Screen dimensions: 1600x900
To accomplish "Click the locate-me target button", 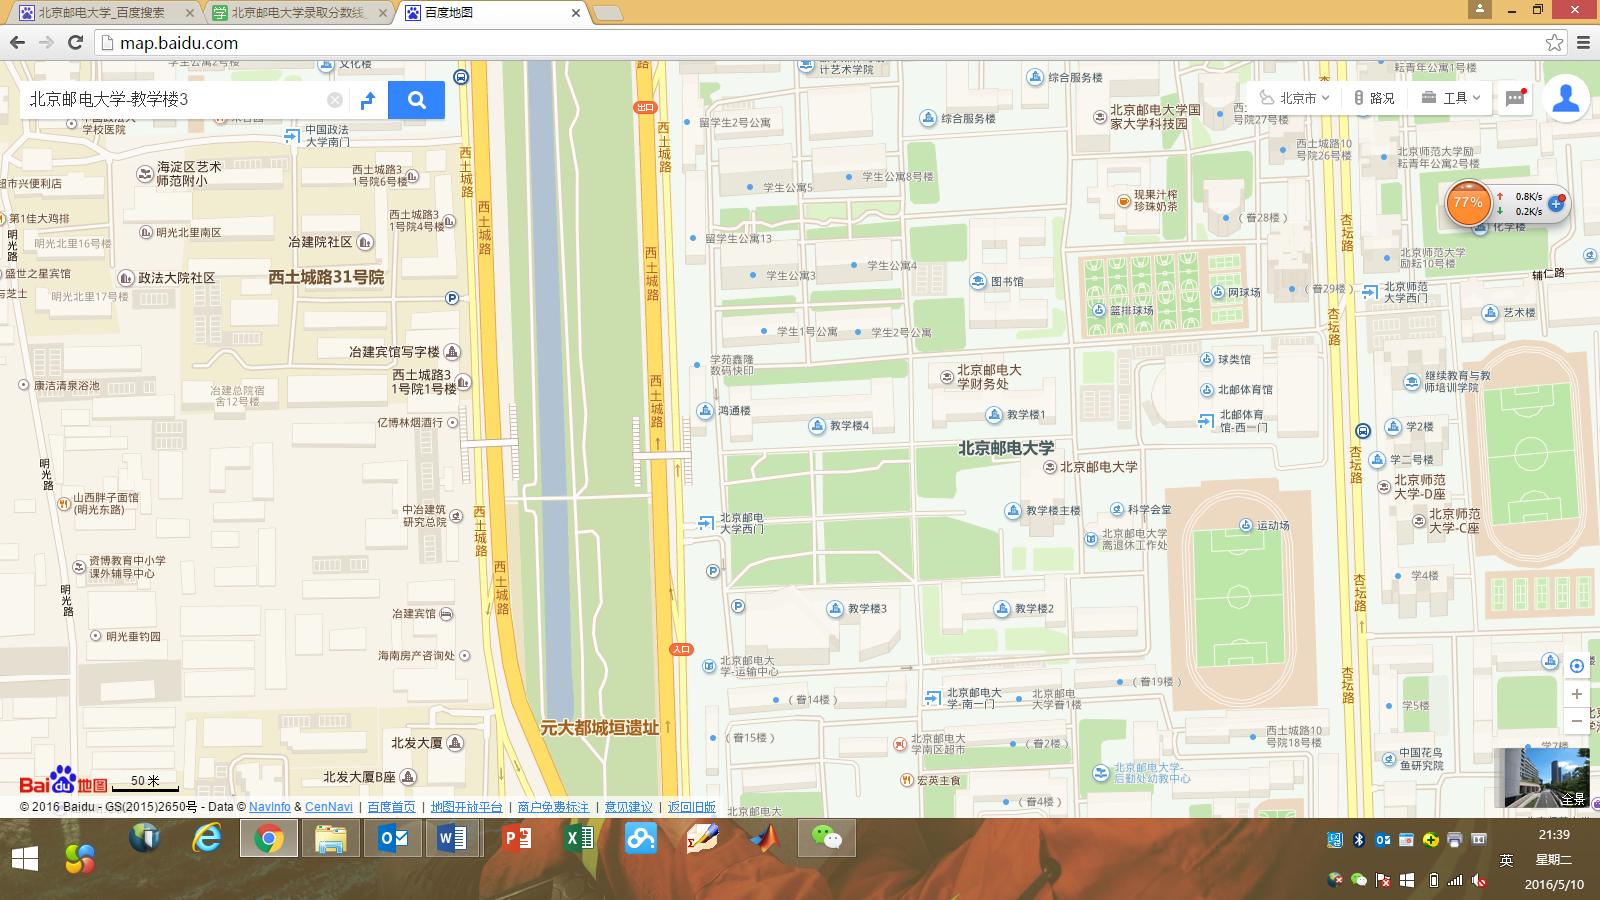I will 1577,666.
